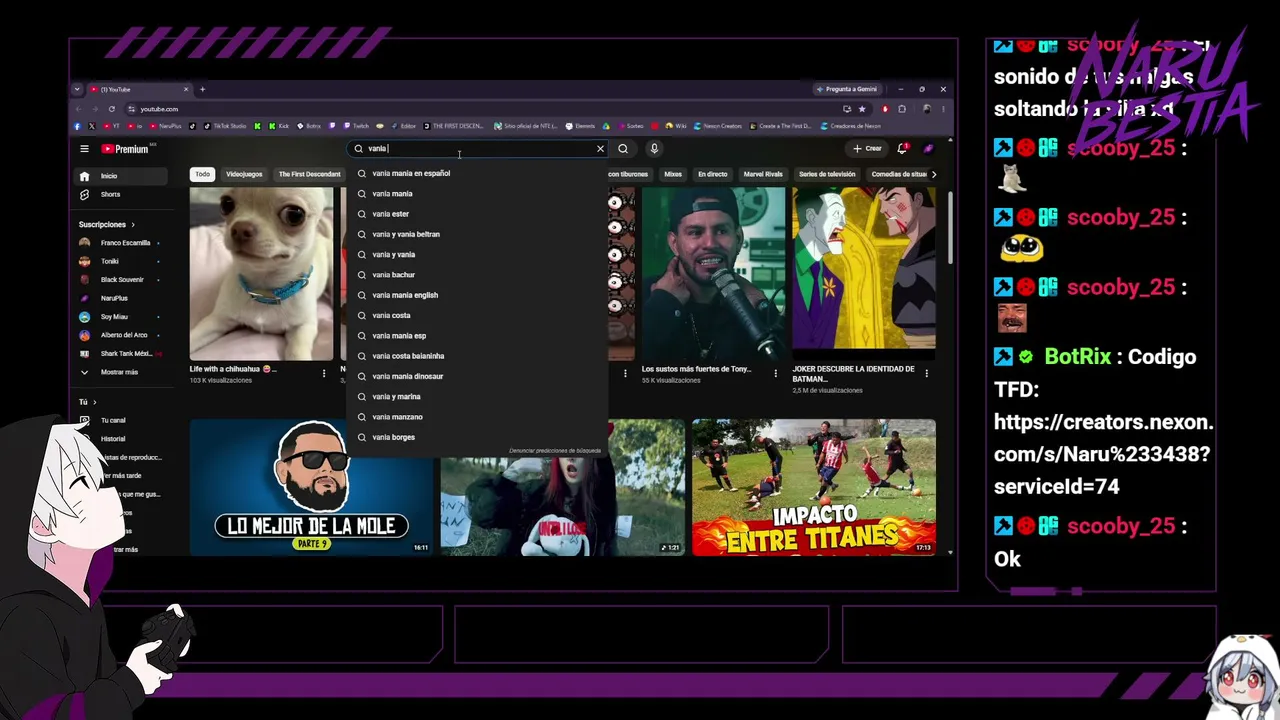
Task: Open Toniki channel subscription
Action: pos(123,261)
